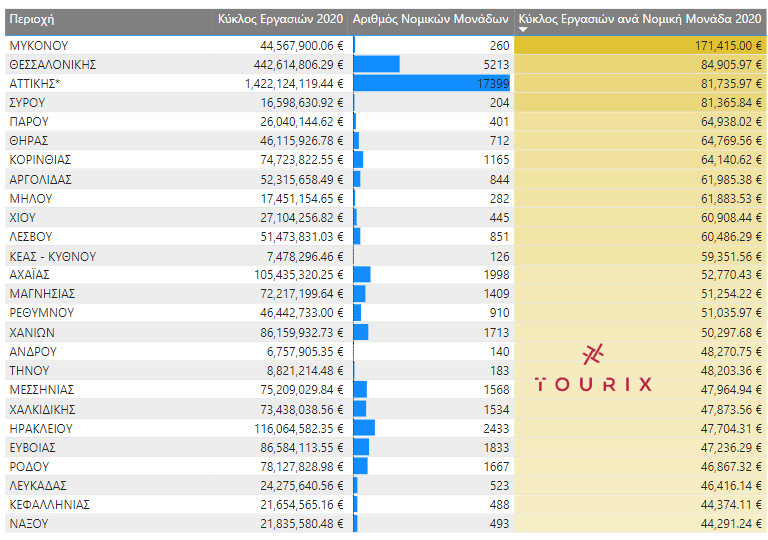The image size is (768, 540).
Task: Select the ΝΑΞΟΥ region cell
Action: pyautogui.click(x=29, y=523)
